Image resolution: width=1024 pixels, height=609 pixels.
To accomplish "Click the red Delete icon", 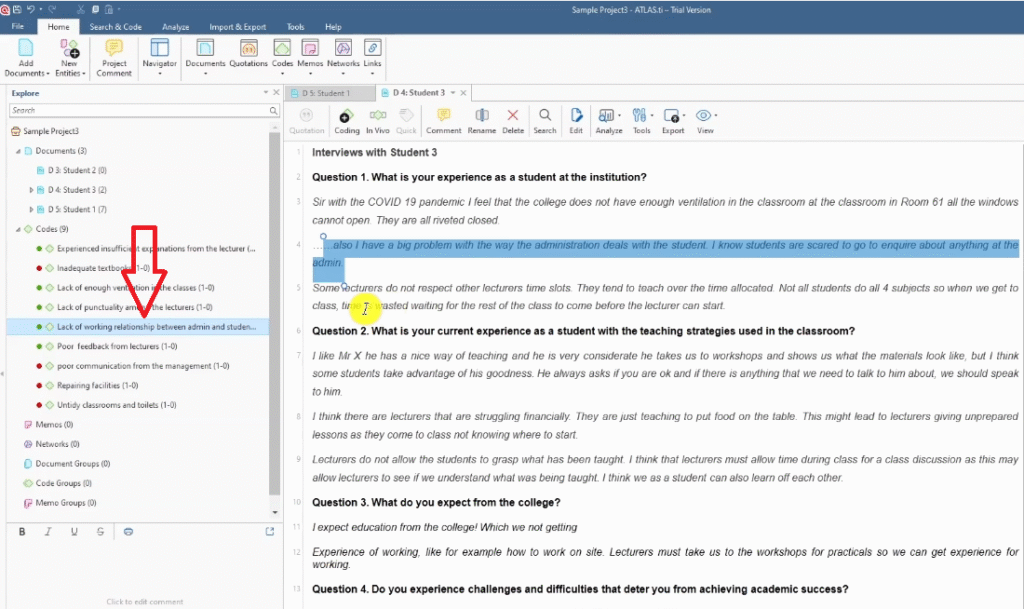I will (x=513, y=120).
